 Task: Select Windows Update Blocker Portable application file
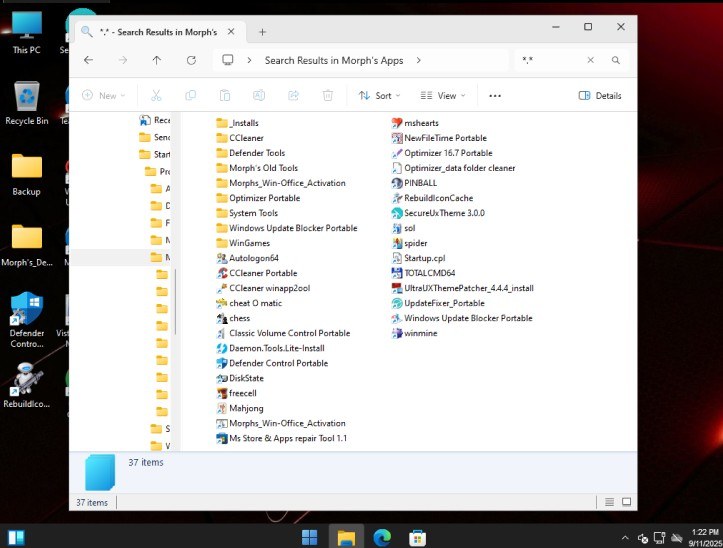click(462, 318)
